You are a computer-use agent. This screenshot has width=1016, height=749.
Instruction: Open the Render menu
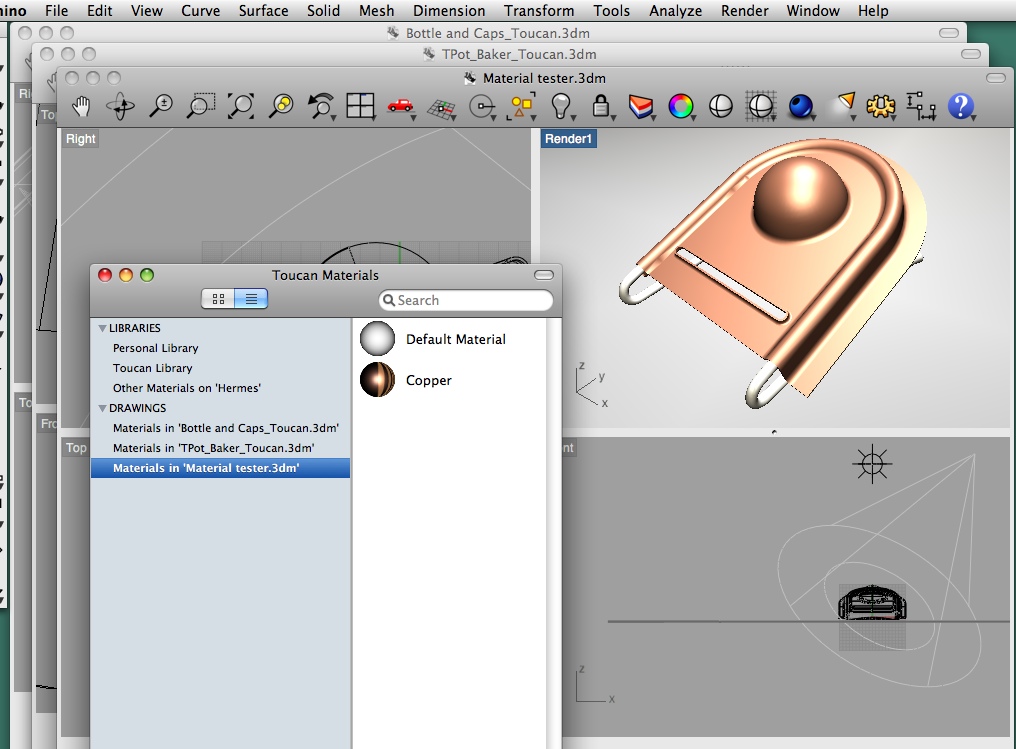click(745, 11)
